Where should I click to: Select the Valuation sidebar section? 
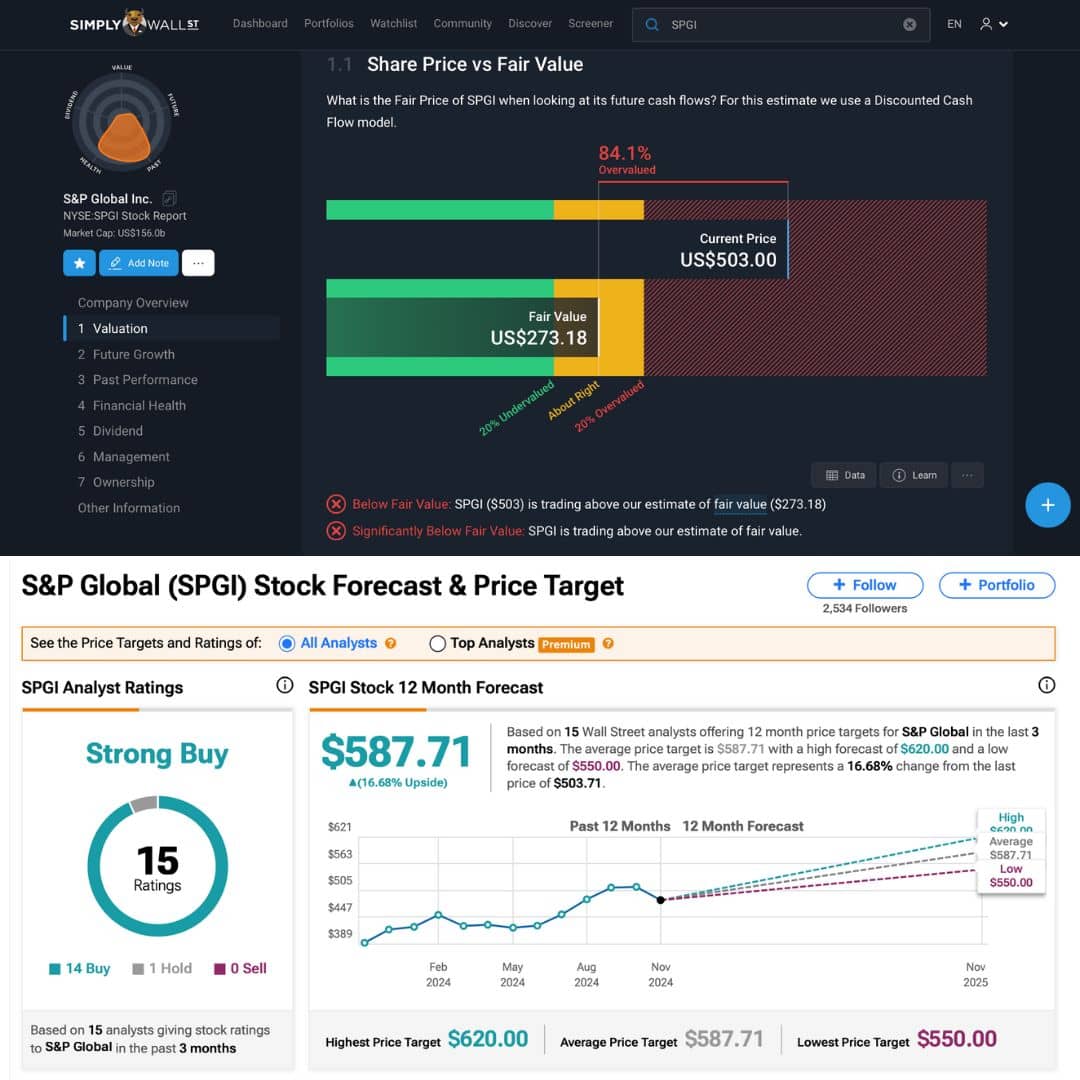172,329
